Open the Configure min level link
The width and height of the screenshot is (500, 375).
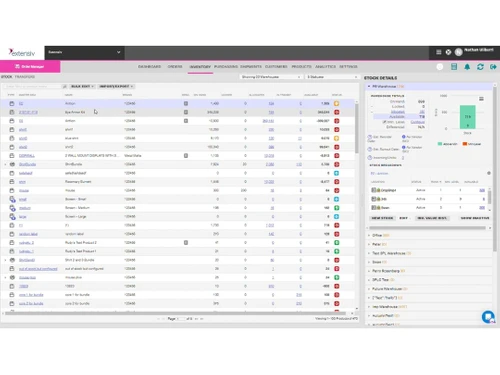[417, 122]
